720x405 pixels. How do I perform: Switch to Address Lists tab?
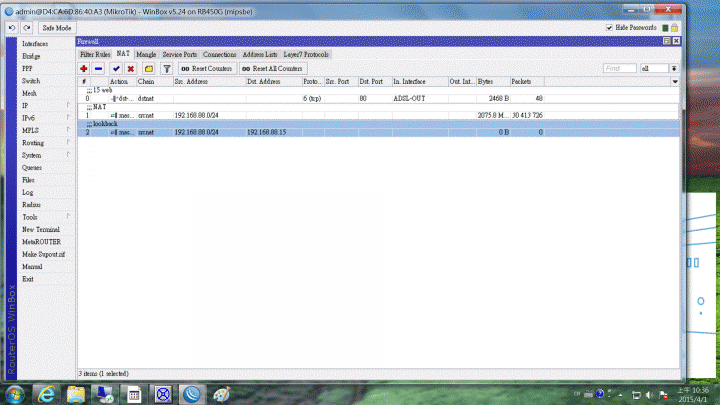pyautogui.click(x=260, y=55)
